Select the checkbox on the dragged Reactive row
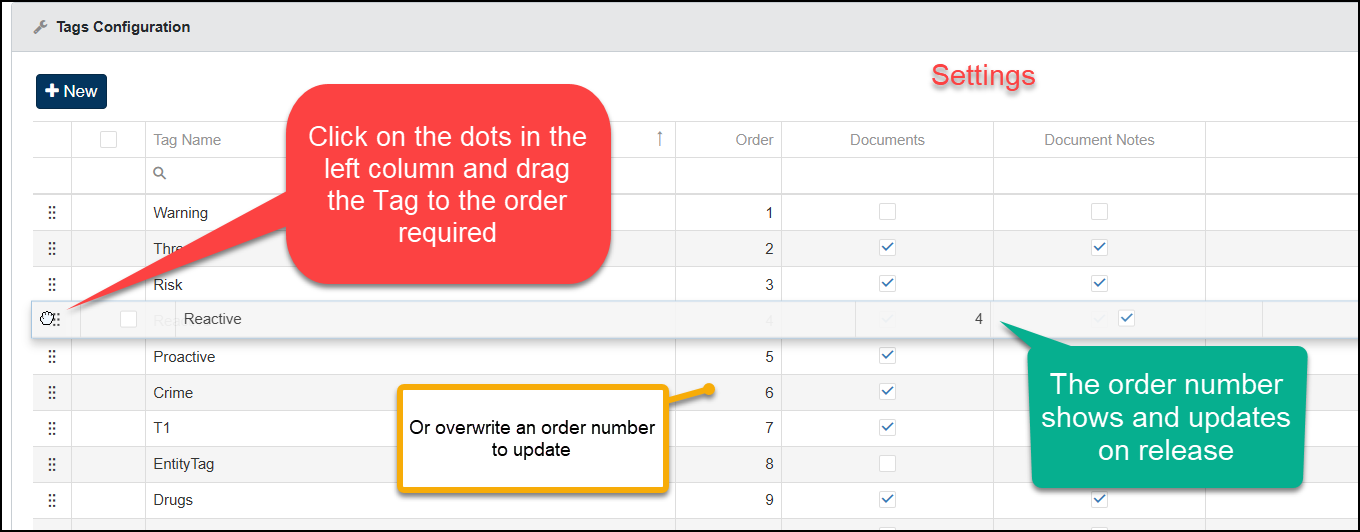This screenshot has width=1360, height=532. click(x=128, y=319)
